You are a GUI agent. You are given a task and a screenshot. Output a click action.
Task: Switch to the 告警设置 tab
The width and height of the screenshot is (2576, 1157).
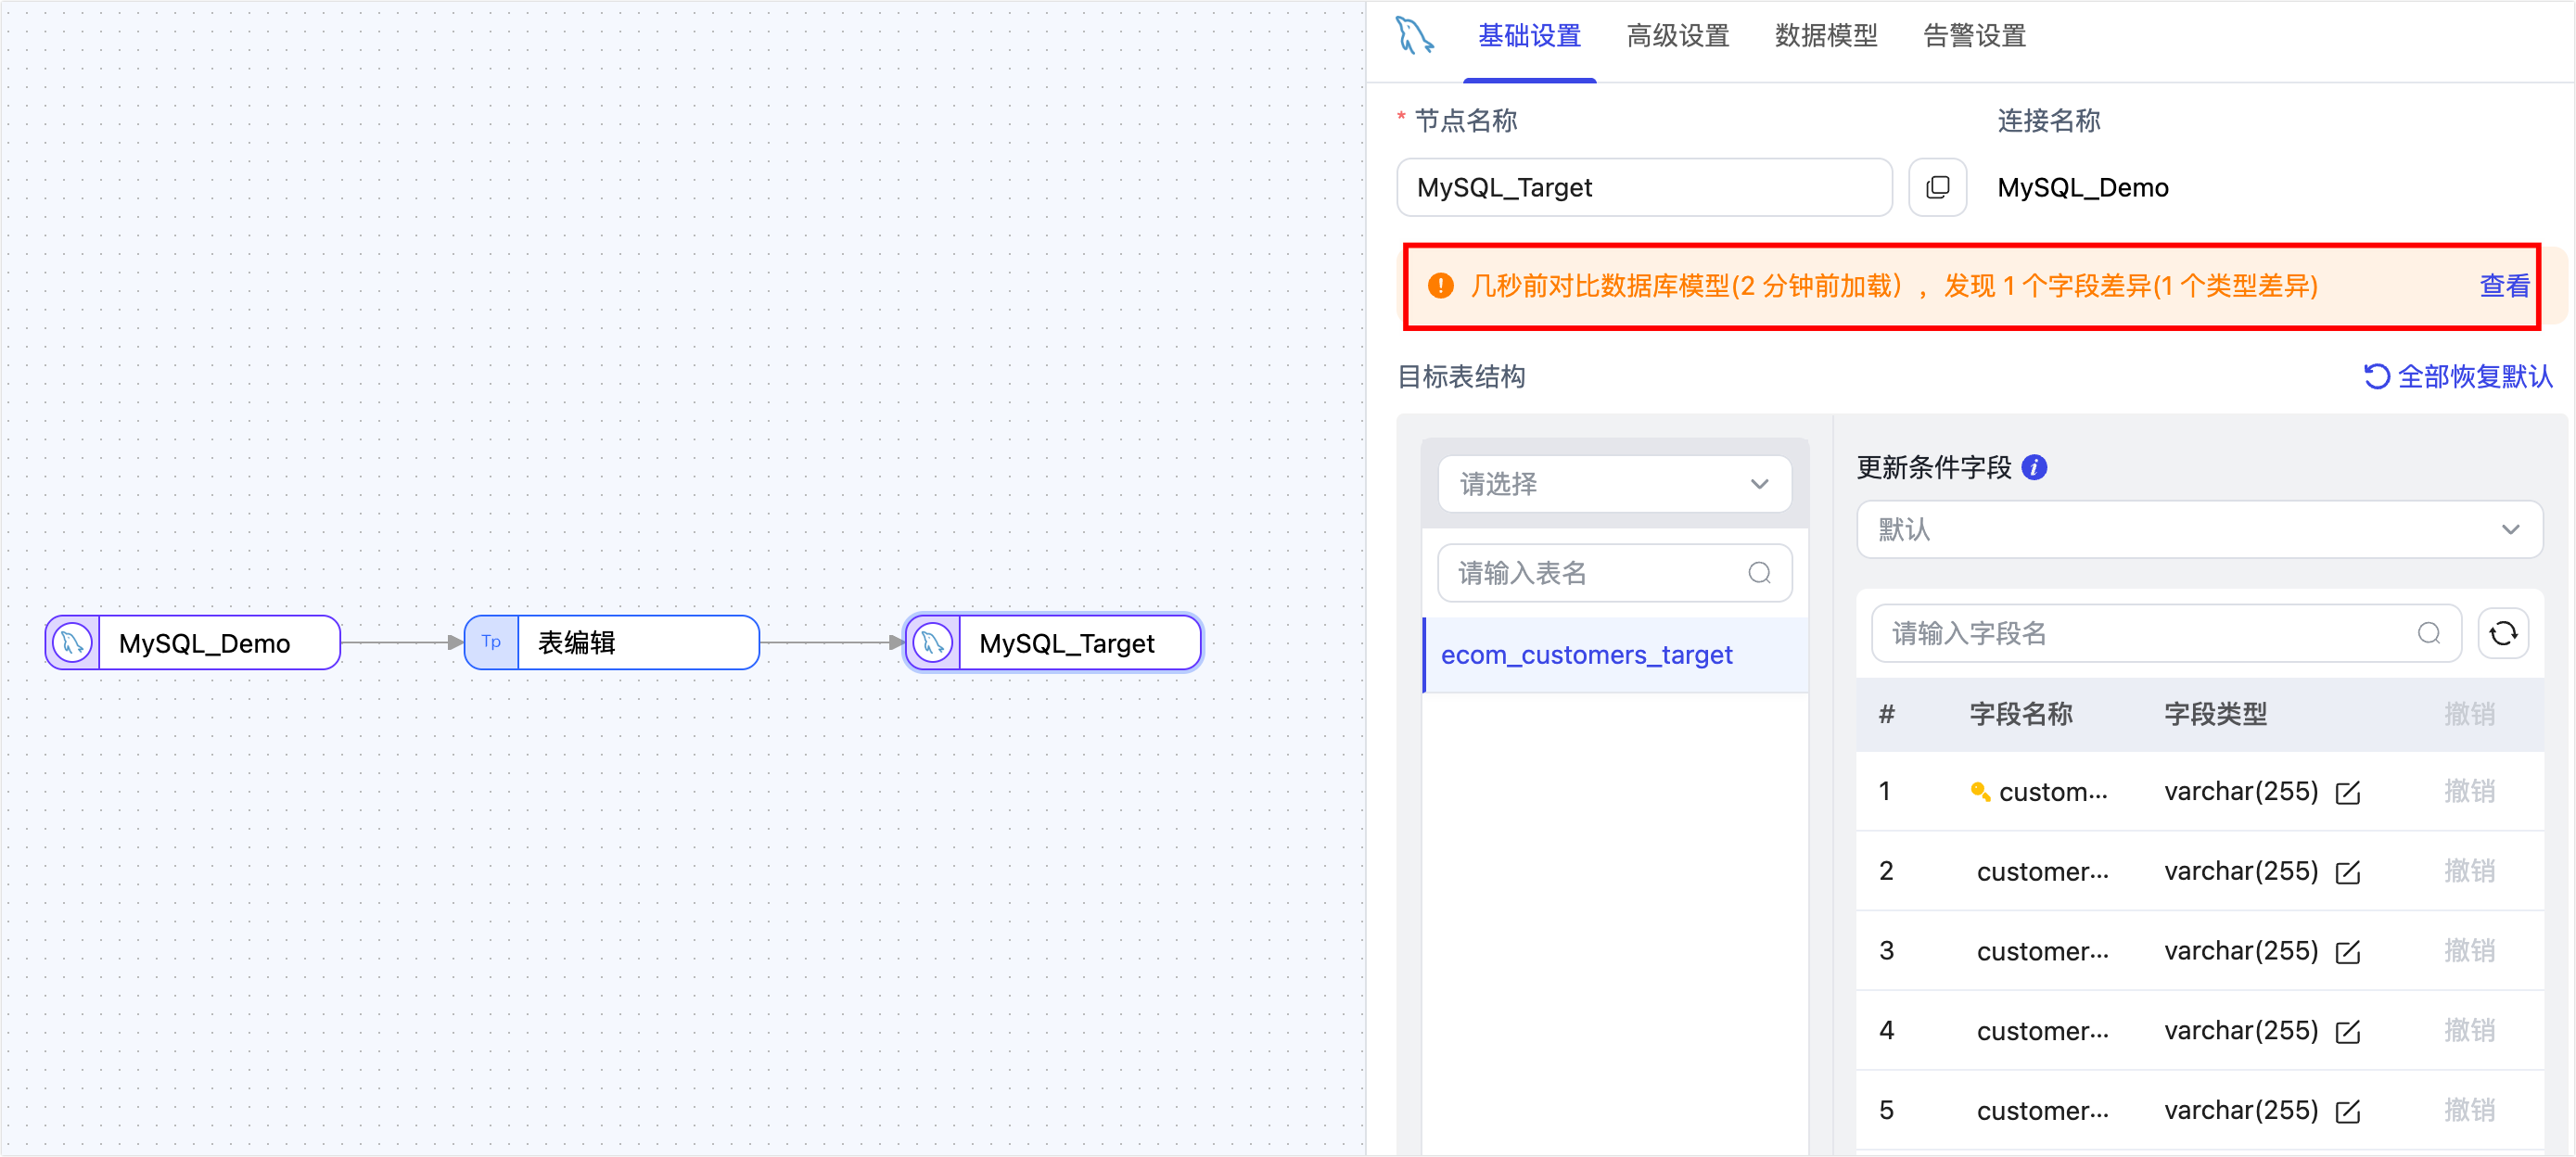click(x=1972, y=35)
